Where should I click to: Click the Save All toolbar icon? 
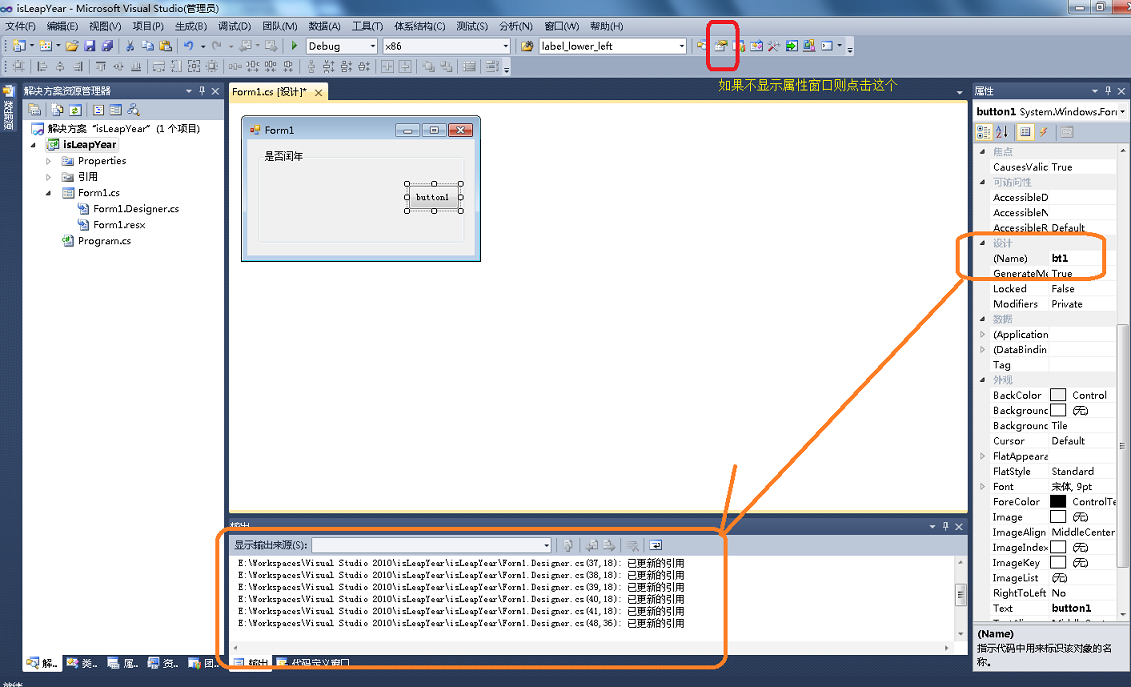(x=107, y=45)
